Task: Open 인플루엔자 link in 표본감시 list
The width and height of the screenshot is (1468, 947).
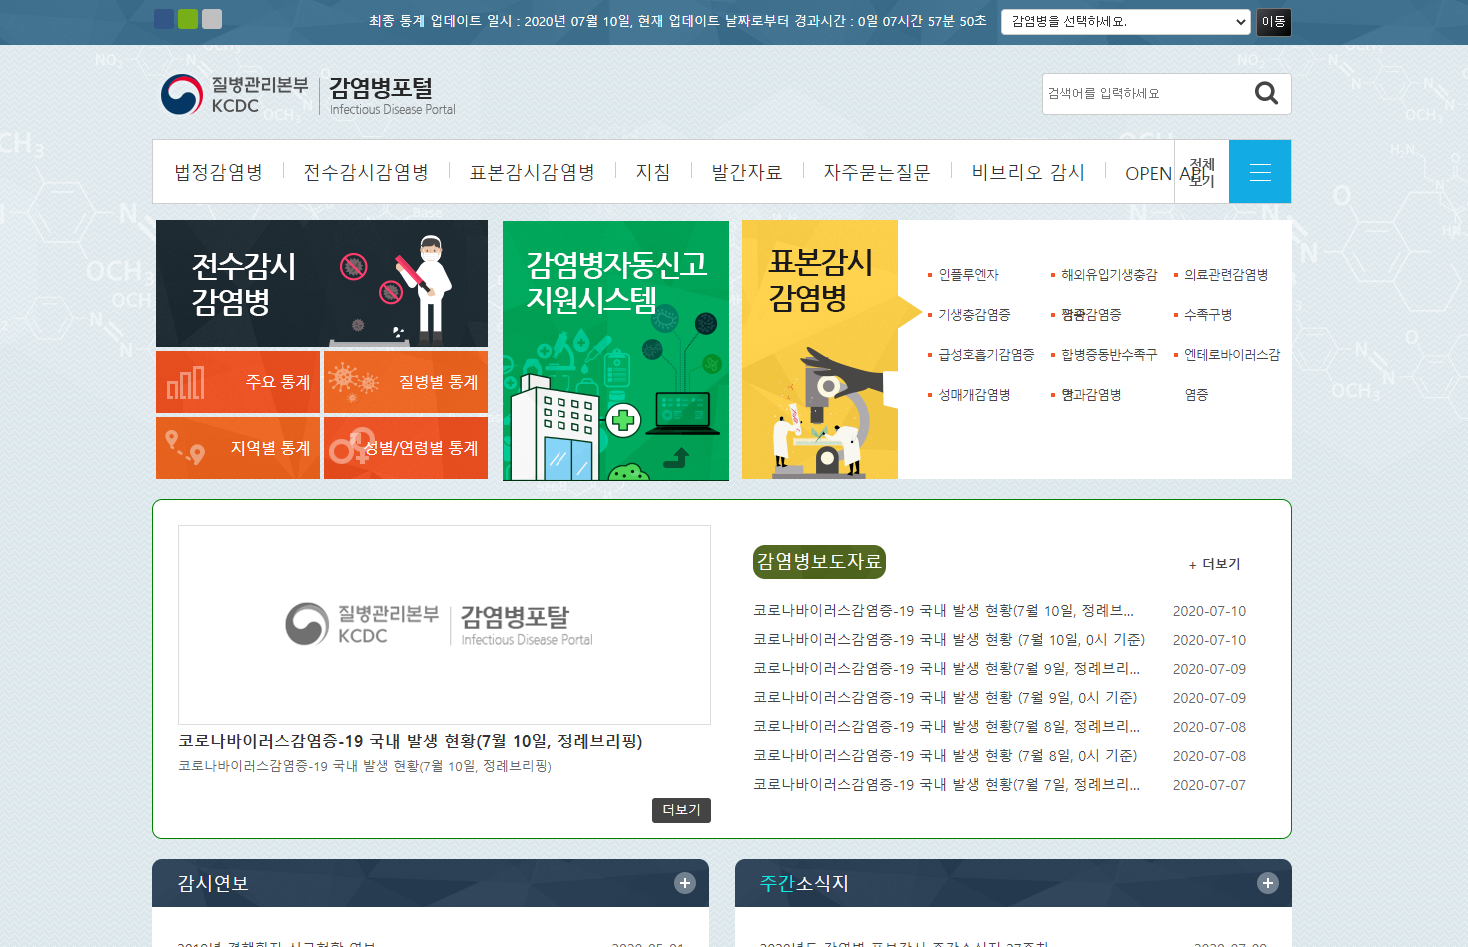Action: [x=968, y=275]
